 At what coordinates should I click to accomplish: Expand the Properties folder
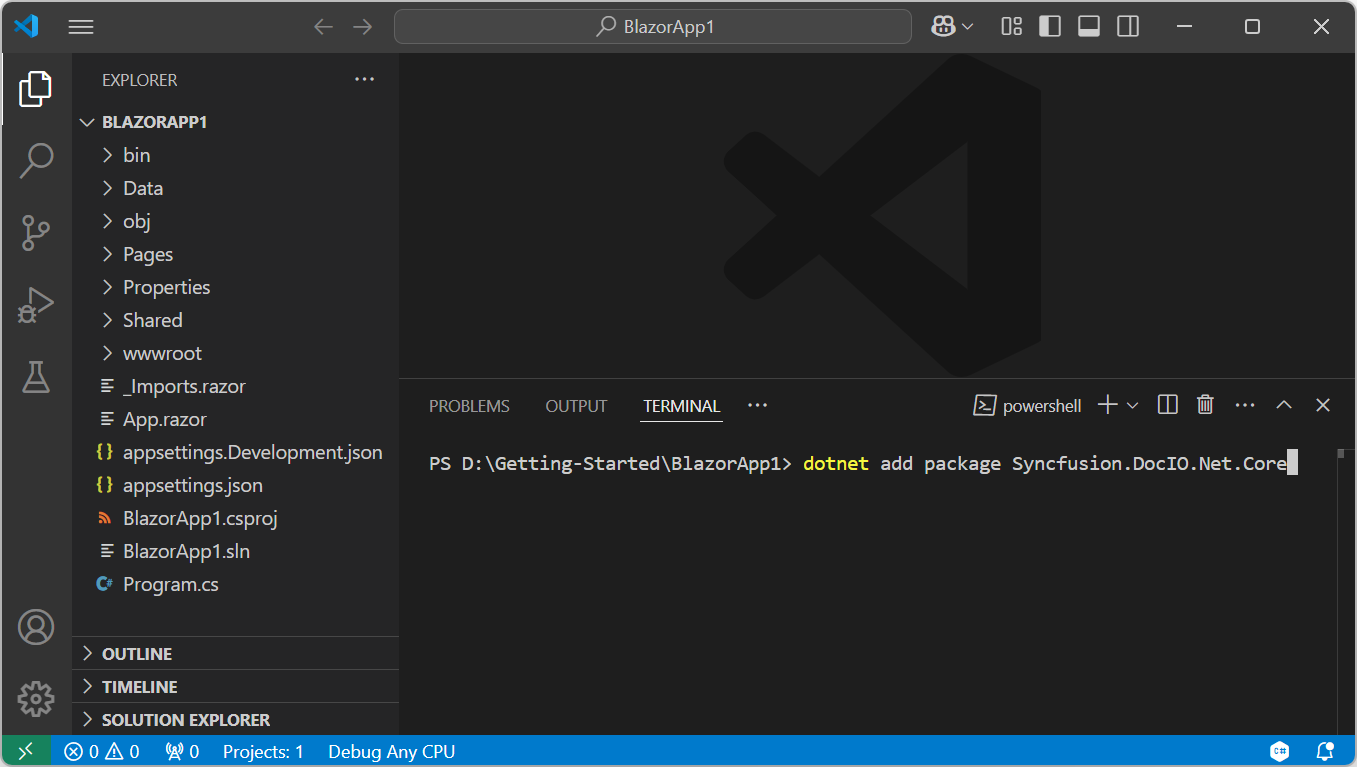(235, 287)
